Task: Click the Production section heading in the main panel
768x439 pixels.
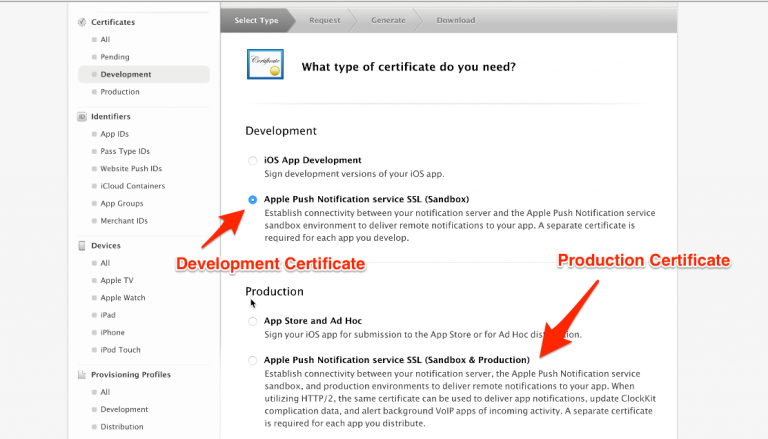Action: coord(274,292)
